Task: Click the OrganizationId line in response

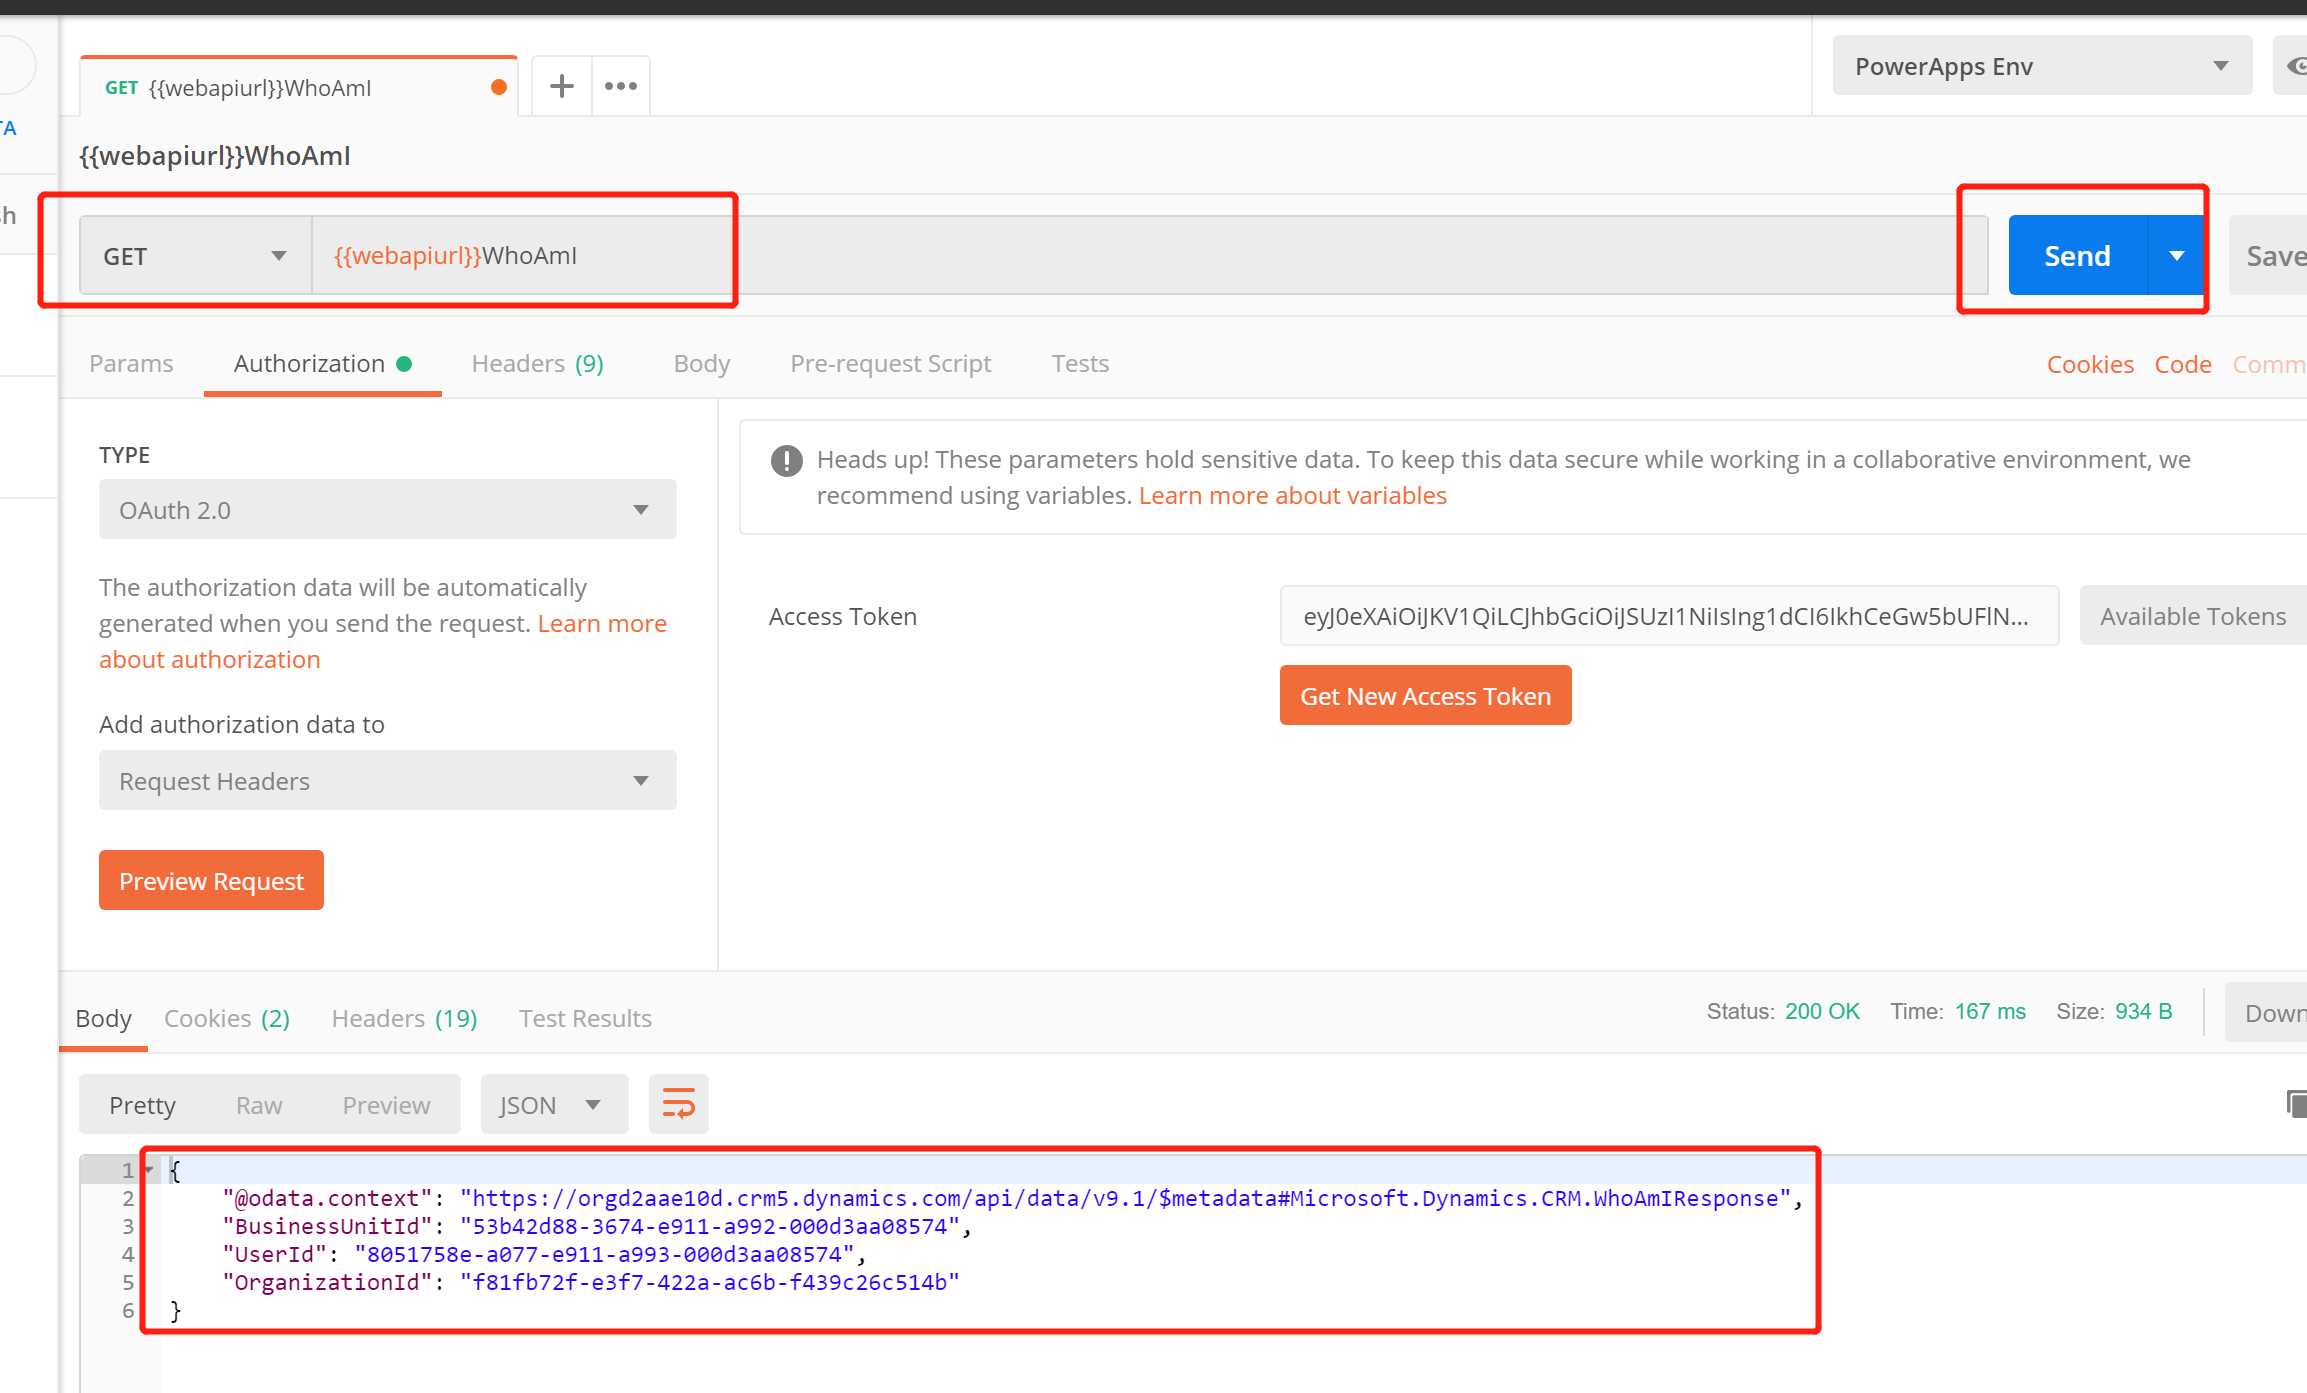Action: pos(591,1283)
